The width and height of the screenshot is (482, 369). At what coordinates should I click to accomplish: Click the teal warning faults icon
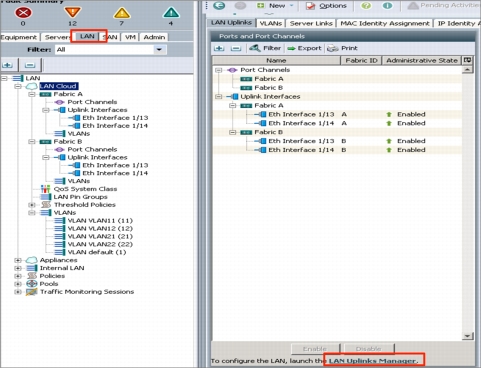tap(171, 13)
